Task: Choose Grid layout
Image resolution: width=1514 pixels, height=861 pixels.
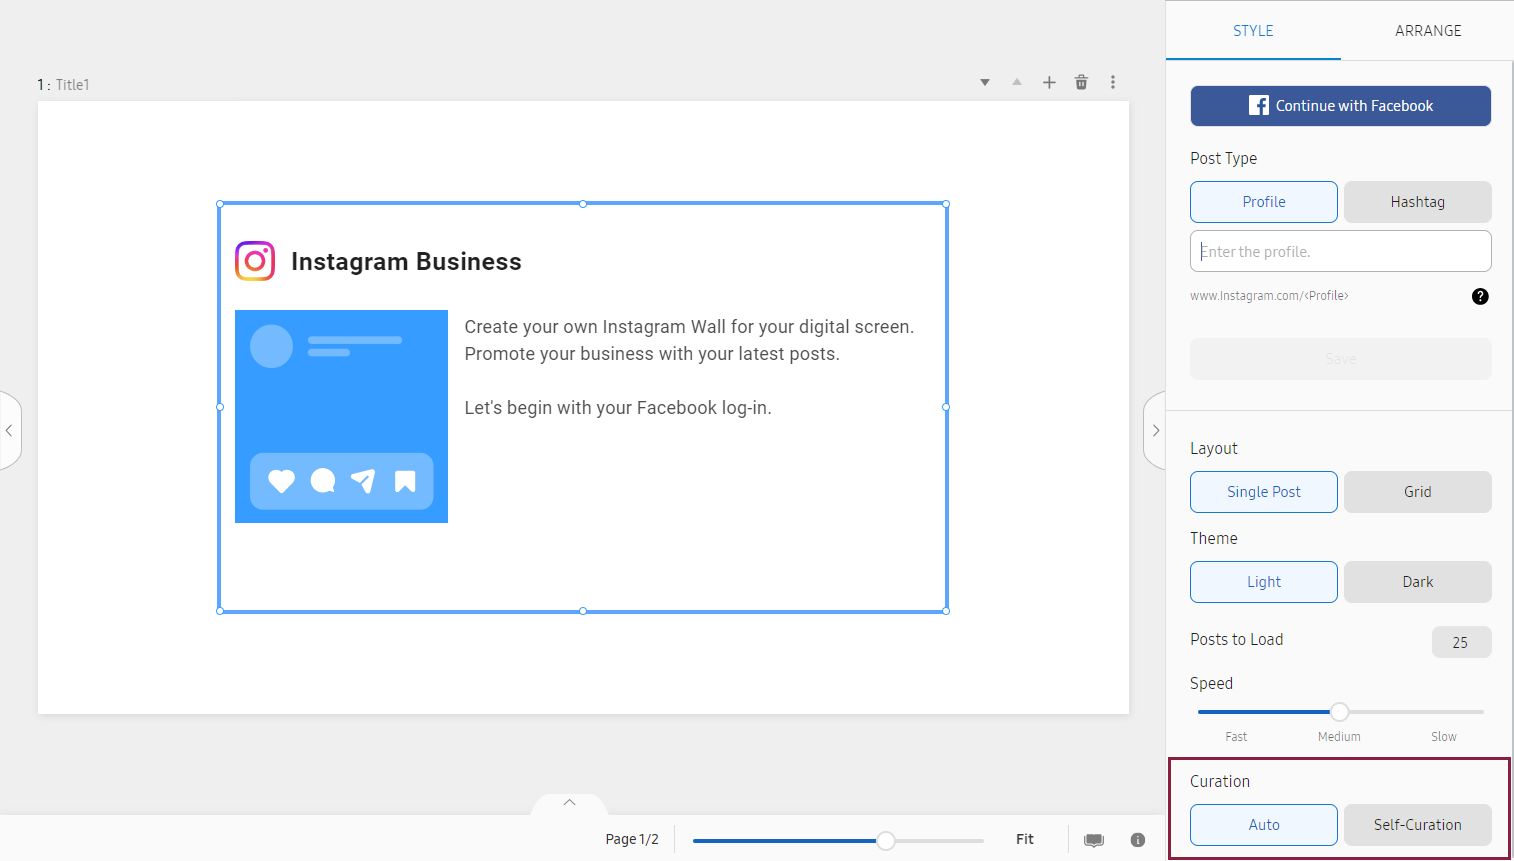Action: point(1418,492)
